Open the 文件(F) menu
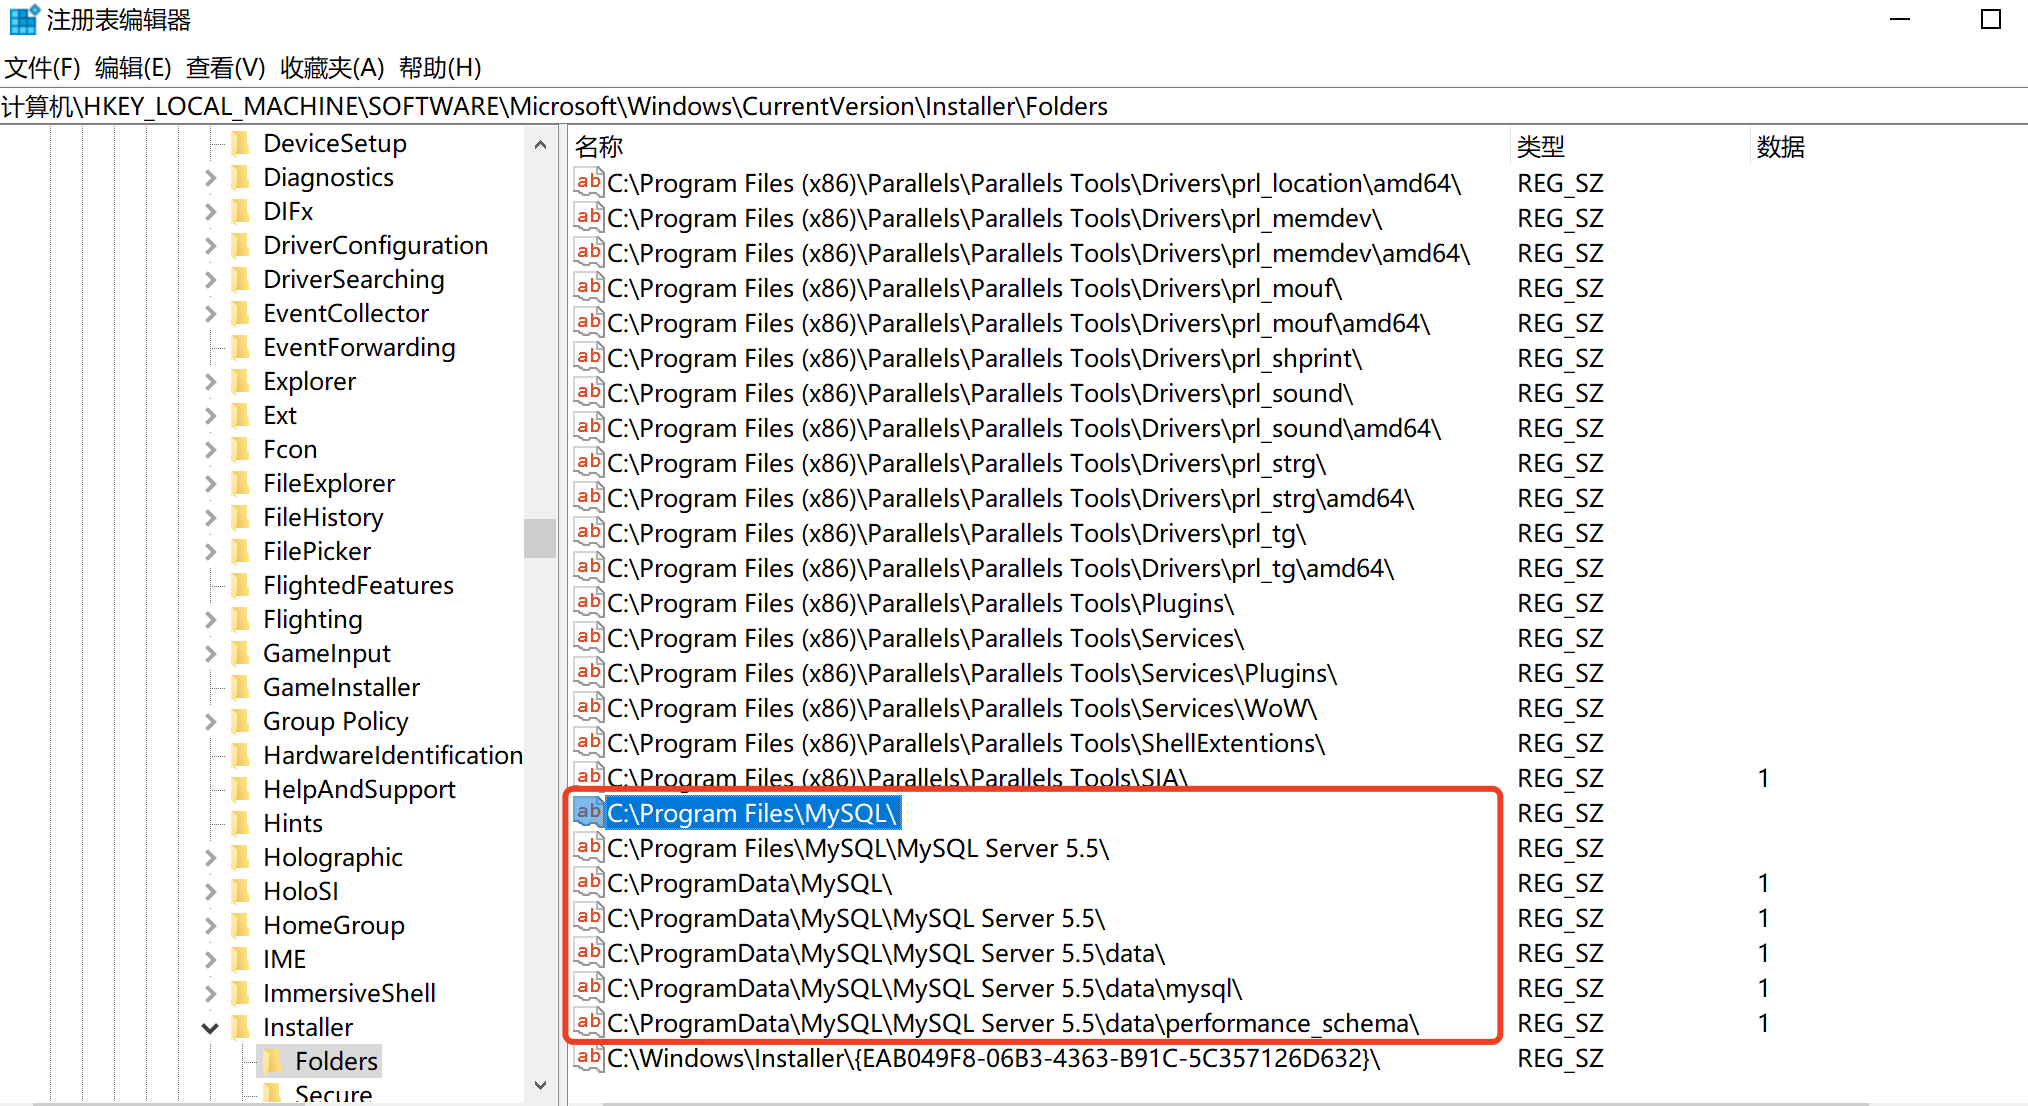Image resolution: width=2028 pixels, height=1106 pixels. [42, 67]
